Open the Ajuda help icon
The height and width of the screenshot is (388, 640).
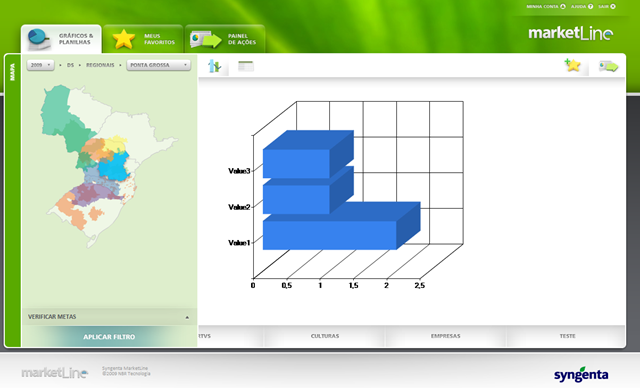pyautogui.click(x=590, y=7)
